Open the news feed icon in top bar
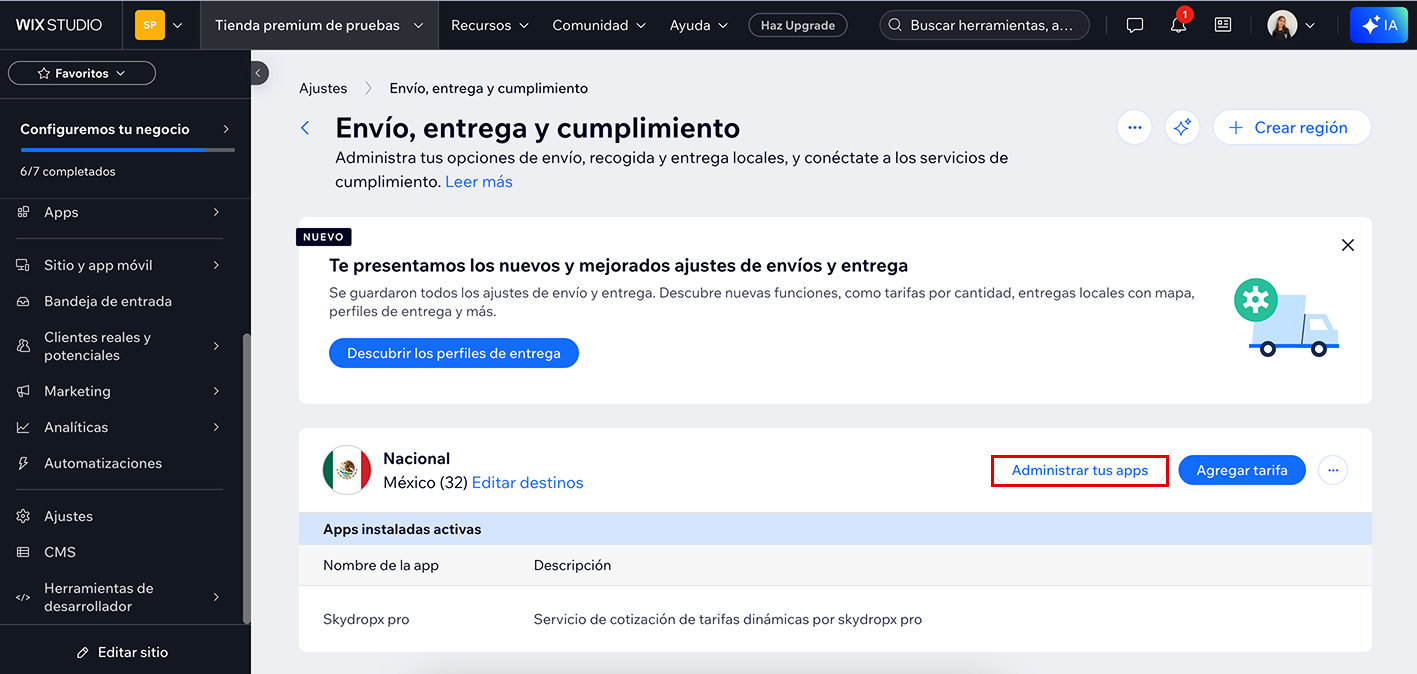Screen dimensions: 1417x674 (x=1223, y=25)
